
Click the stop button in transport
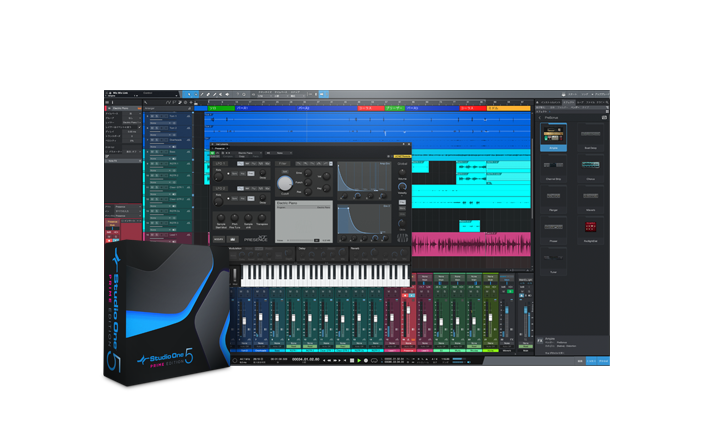pyautogui.click(x=352, y=360)
